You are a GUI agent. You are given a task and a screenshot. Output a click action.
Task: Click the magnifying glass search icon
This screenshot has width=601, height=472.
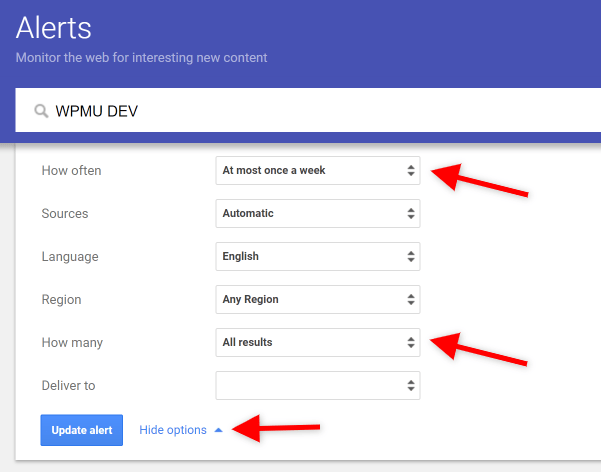click(x=41, y=111)
